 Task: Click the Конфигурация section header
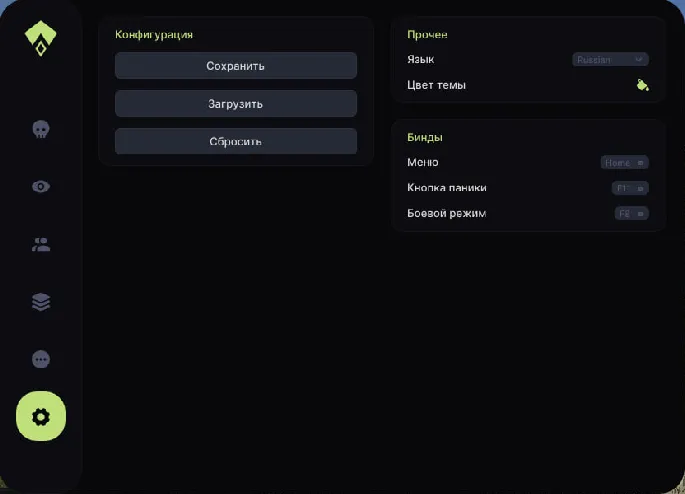pyautogui.click(x=154, y=34)
